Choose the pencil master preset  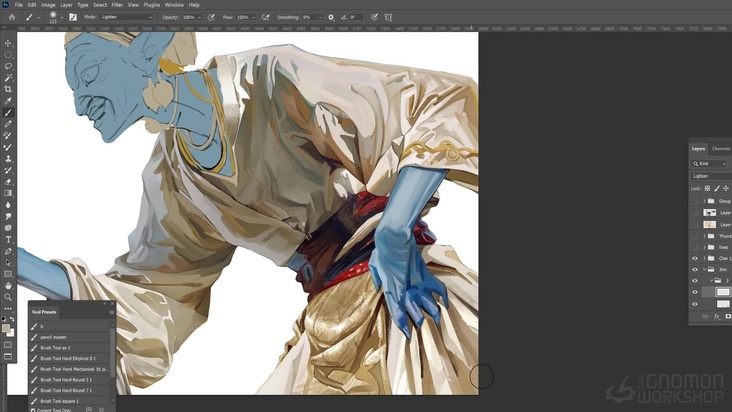(x=70, y=337)
